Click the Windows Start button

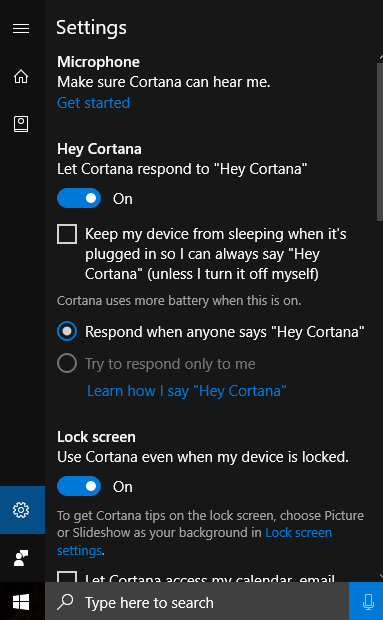(x=21, y=603)
